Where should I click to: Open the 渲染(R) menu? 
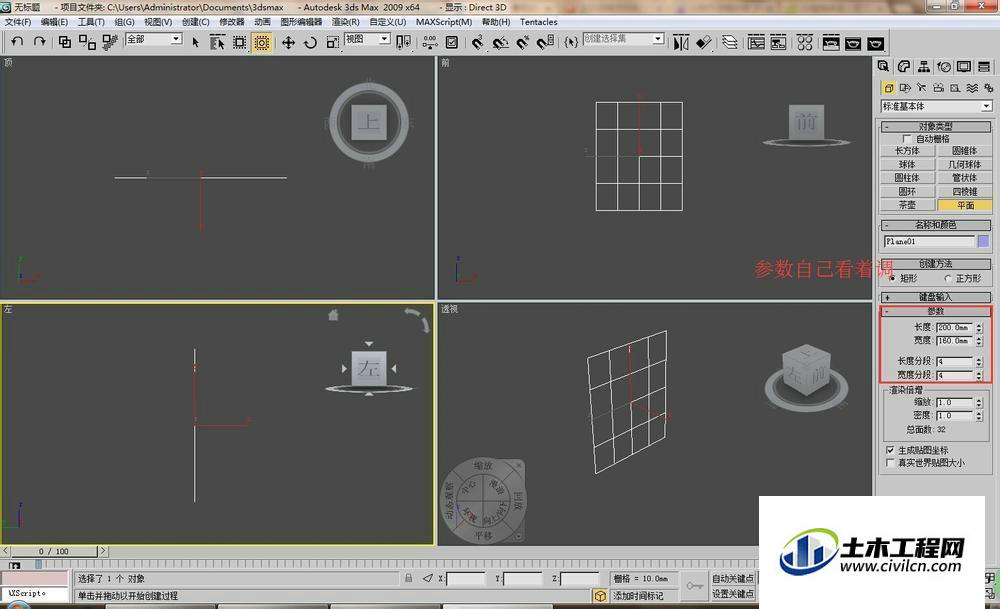(345, 22)
